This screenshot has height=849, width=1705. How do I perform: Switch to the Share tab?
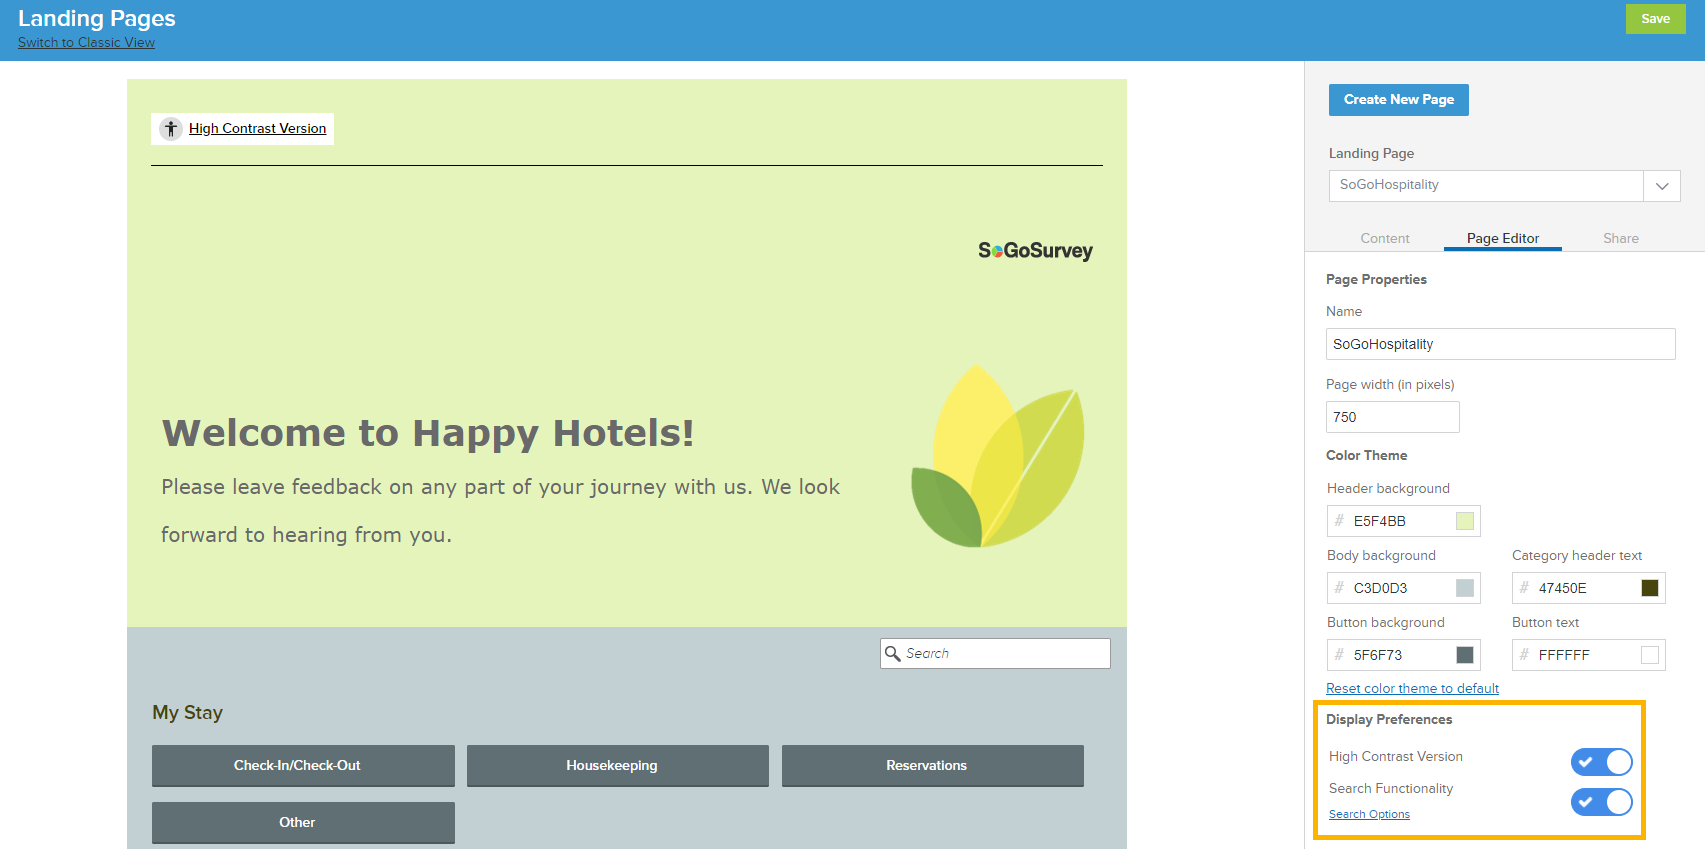1621,238
